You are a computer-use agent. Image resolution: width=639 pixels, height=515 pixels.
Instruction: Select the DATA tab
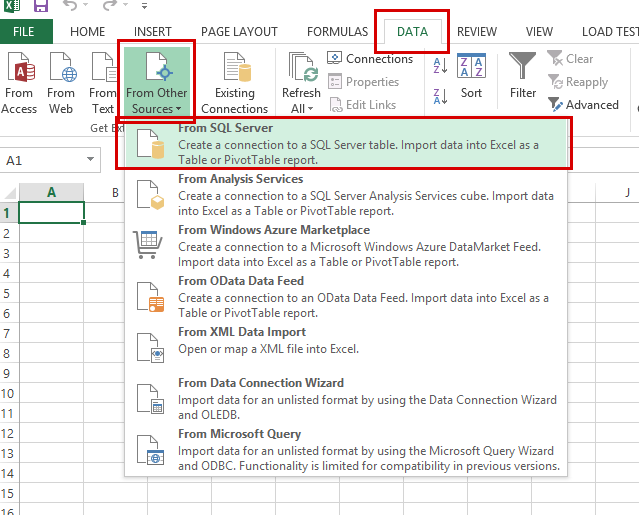coord(412,31)
